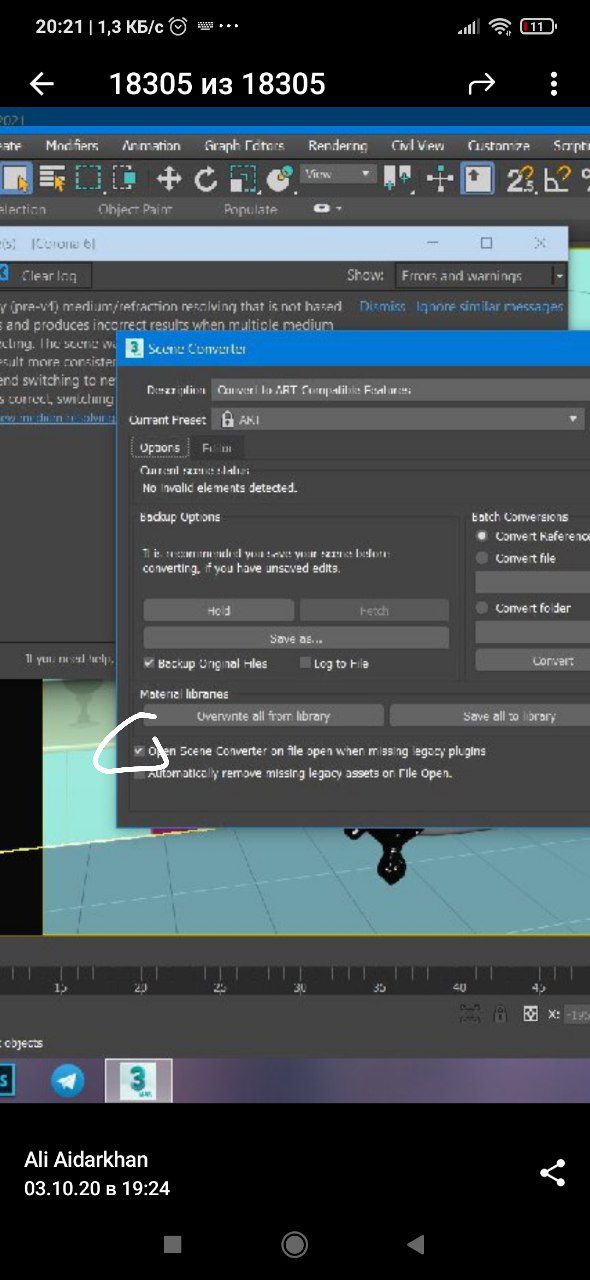590x1280 pixels.
Task: Open the Current Preset ART dropdown
Action: pyautogui.click(x=398, y=420)
